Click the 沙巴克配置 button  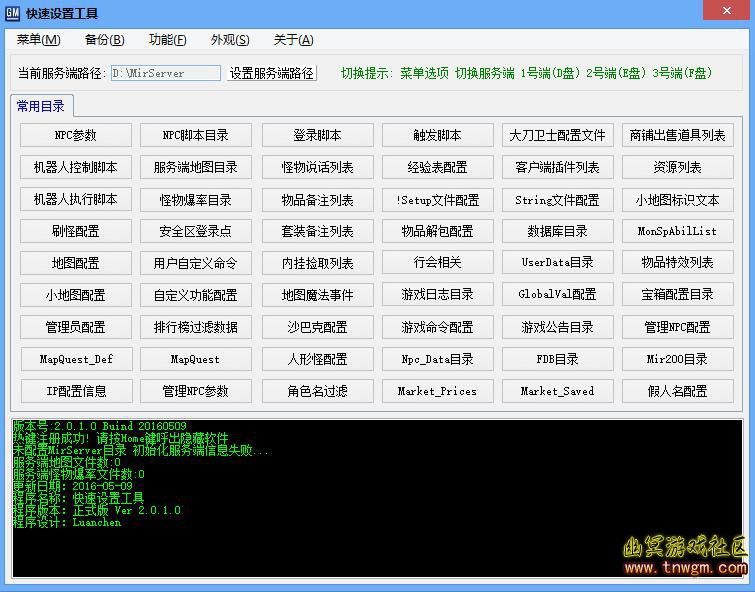click(317, 327)
